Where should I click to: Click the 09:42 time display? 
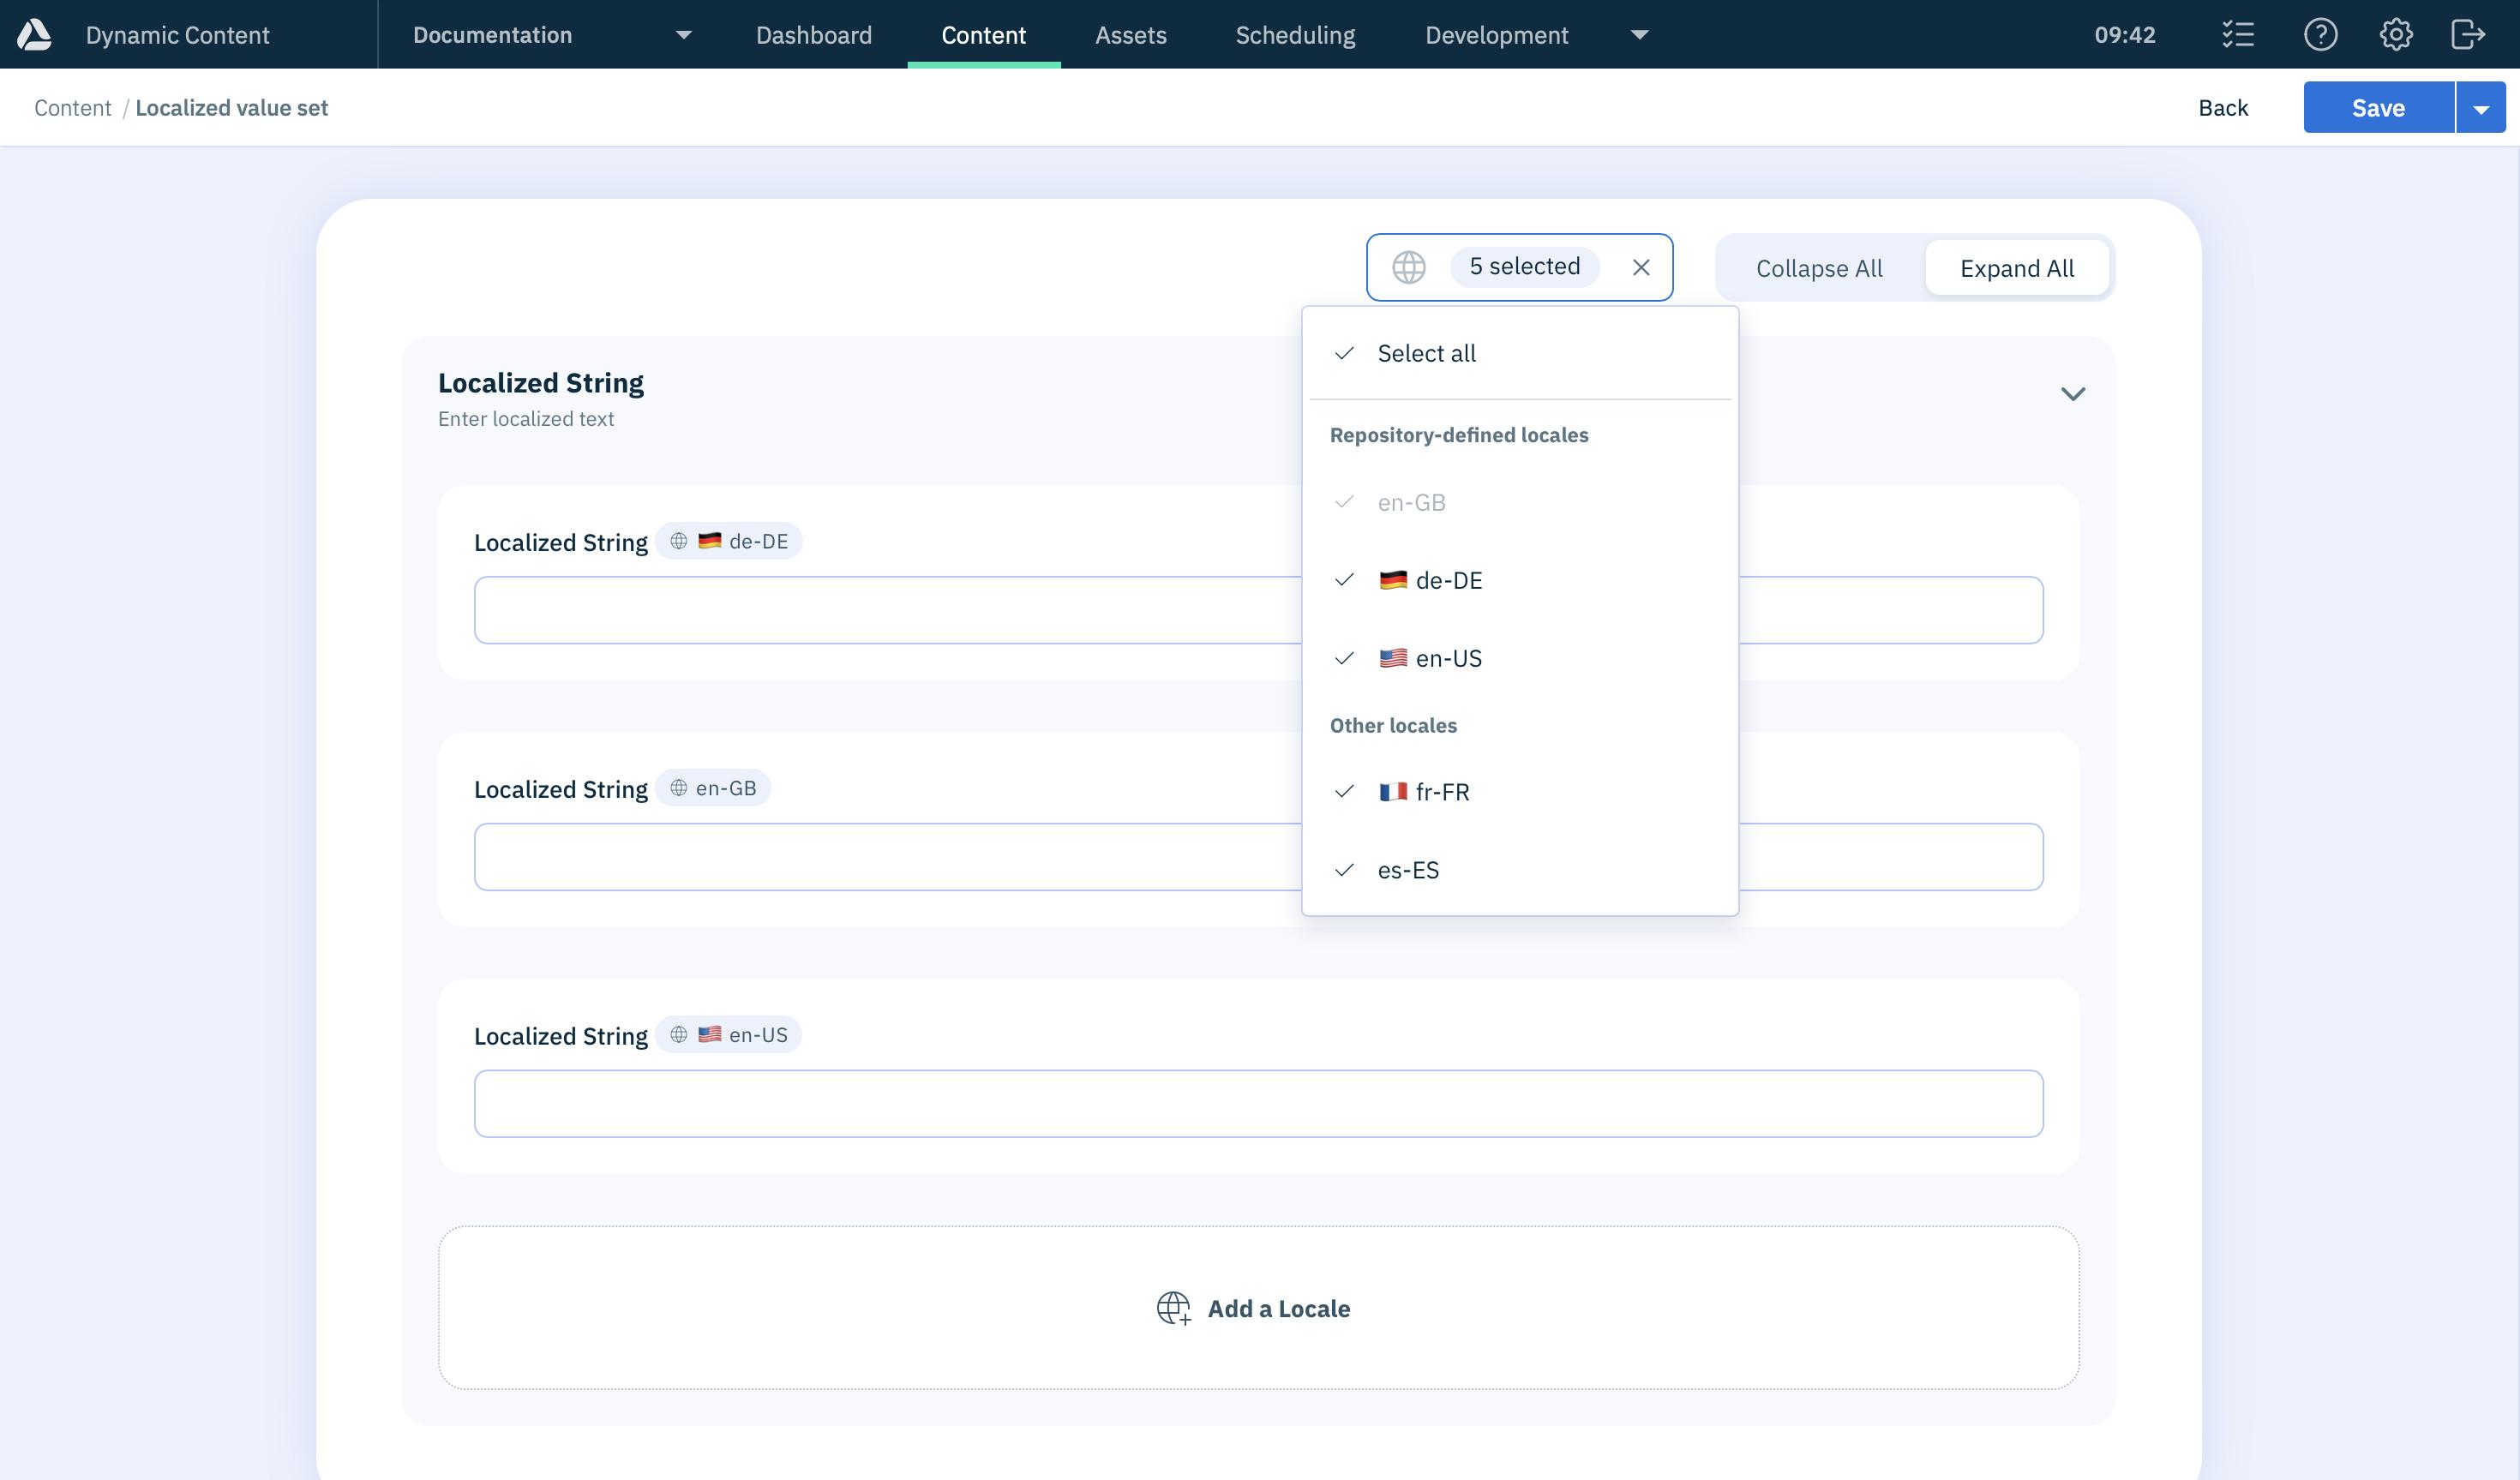coord(2125,35)
